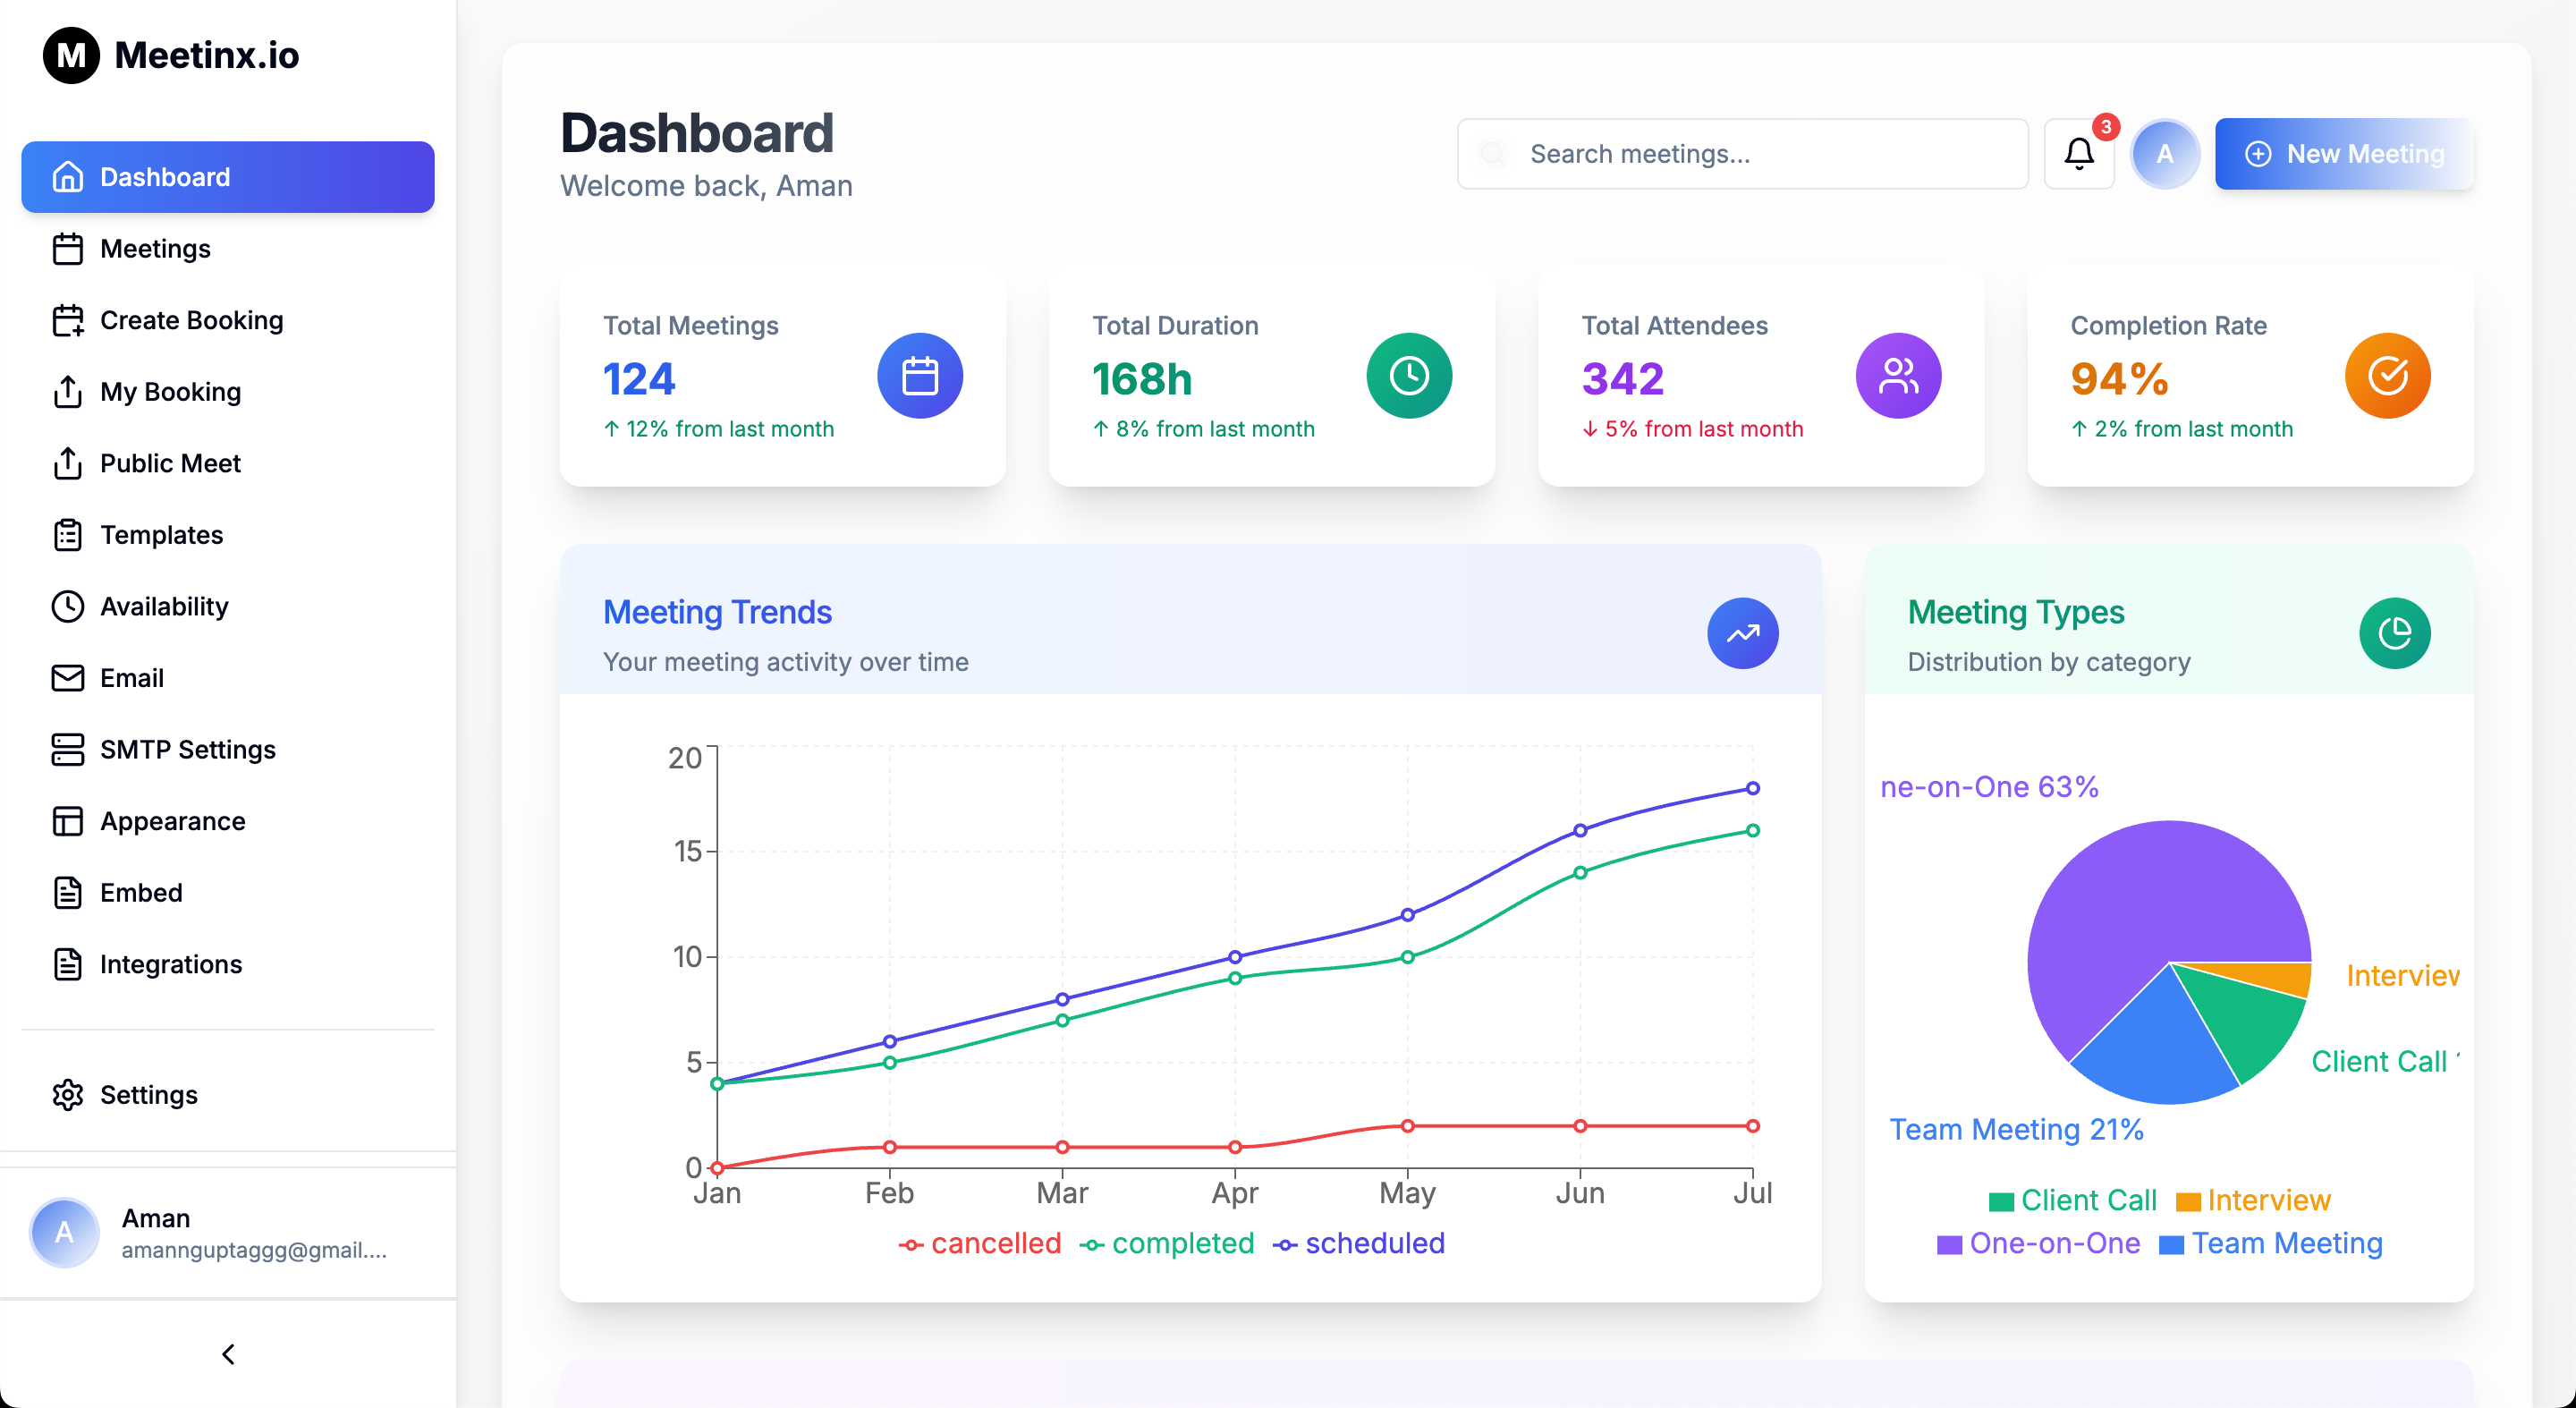Select SMTP Settings in the sidebar
The image size is (2576, 1408).
[x=187, y=749]
